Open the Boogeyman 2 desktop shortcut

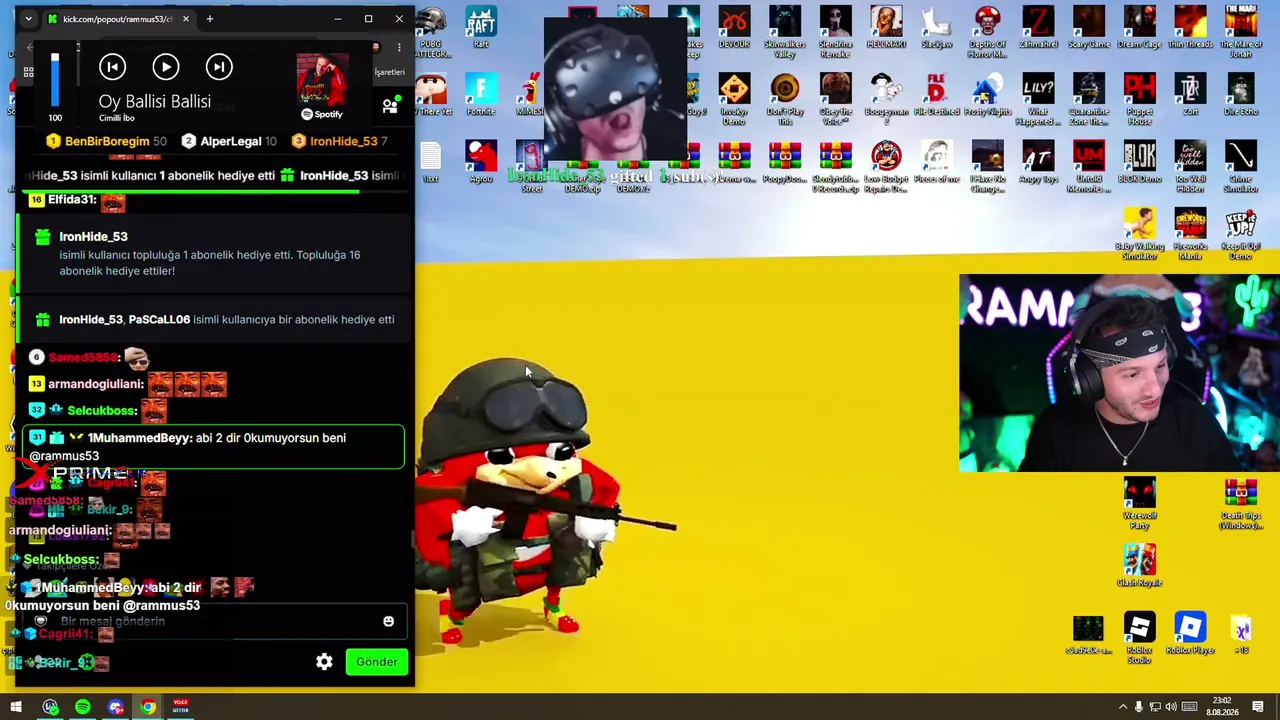click(x=886, y=99)
